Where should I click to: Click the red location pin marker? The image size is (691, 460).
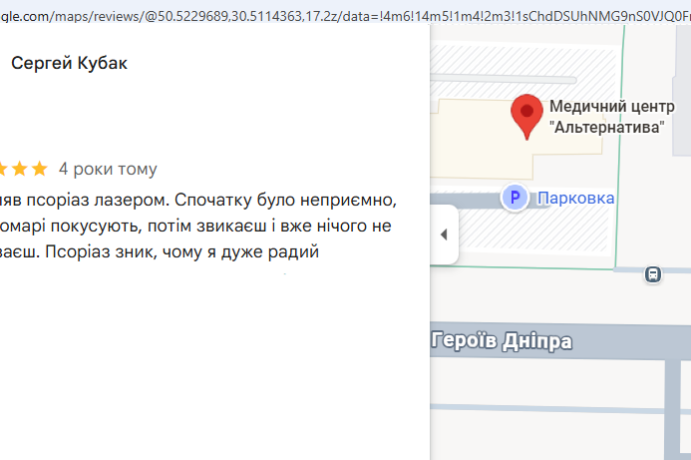click(x=527, y=115)
